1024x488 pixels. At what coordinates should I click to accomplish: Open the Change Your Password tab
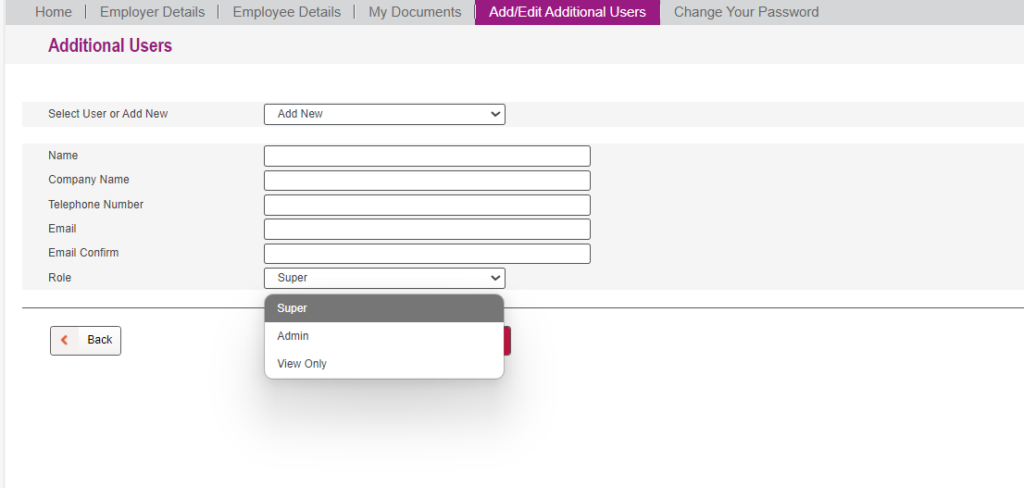click(746, 12)
